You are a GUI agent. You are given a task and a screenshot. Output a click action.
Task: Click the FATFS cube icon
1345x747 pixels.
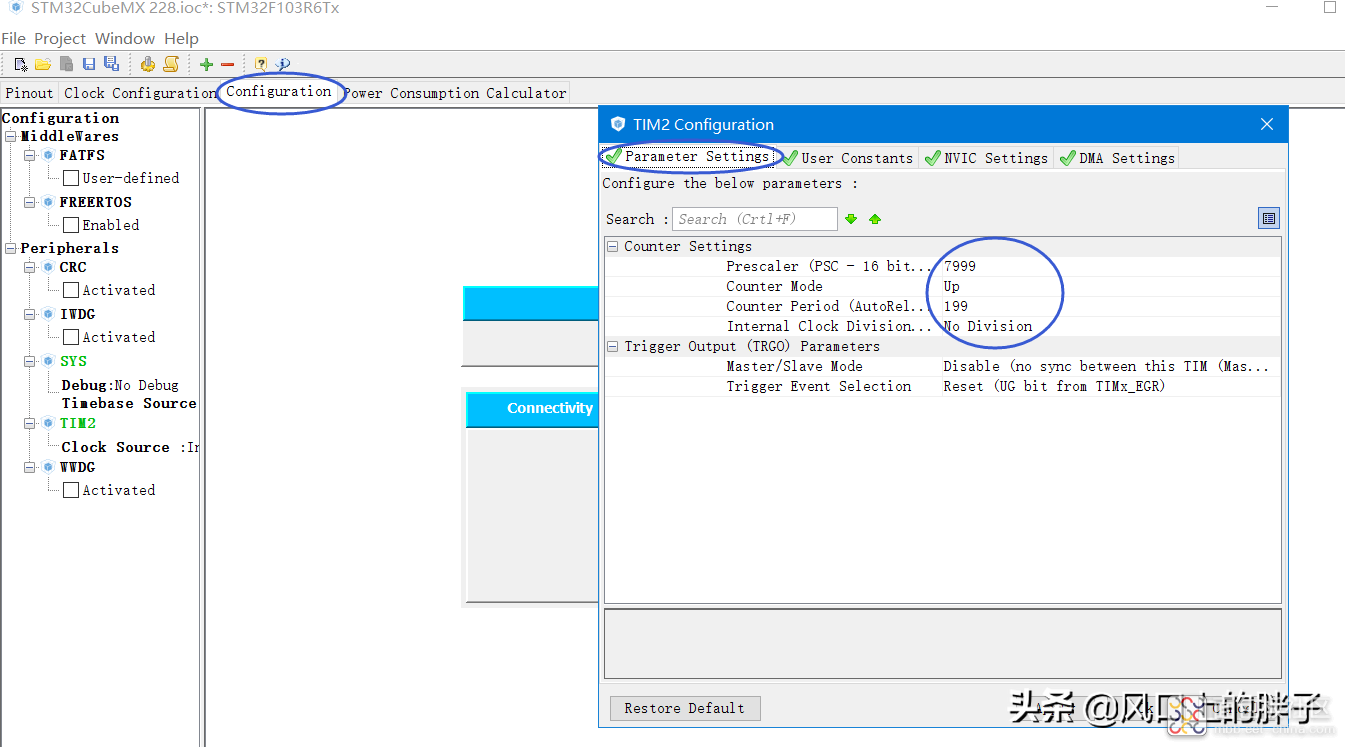click(x=48, y=155)
